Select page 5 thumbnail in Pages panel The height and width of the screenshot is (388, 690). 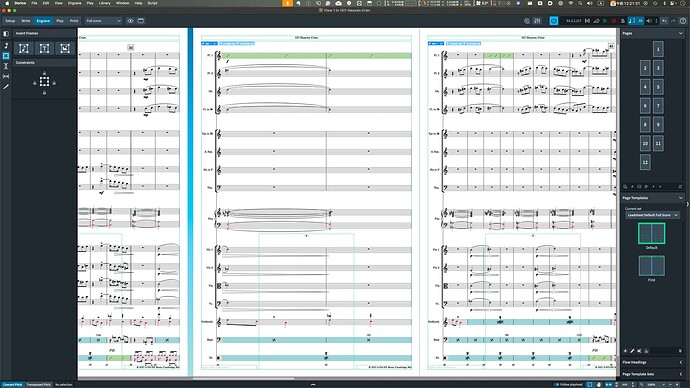[658, 87]
